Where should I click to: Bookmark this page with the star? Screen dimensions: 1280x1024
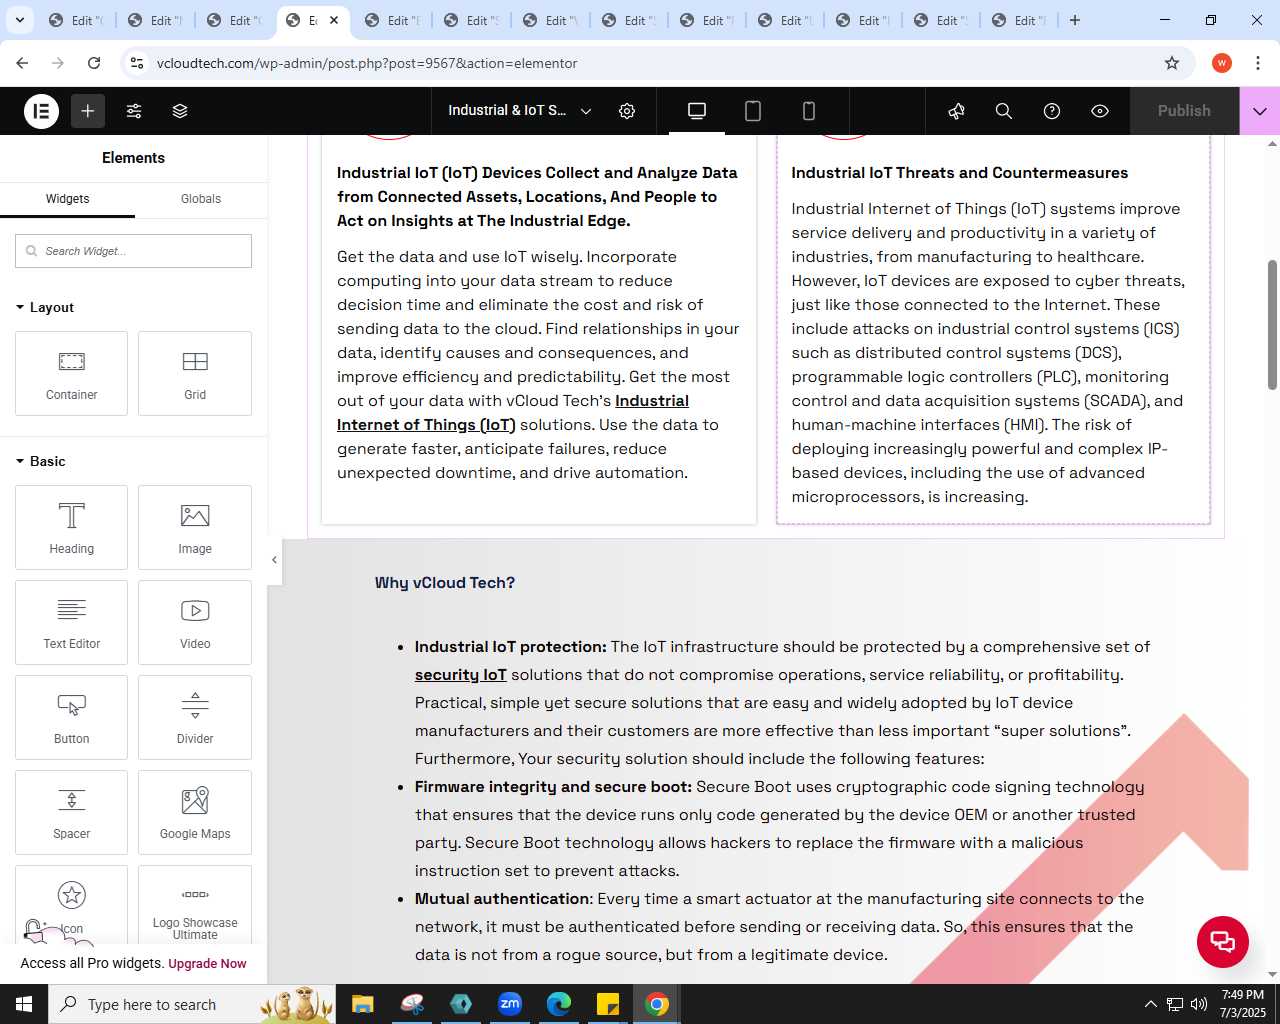pos(1172,63)
